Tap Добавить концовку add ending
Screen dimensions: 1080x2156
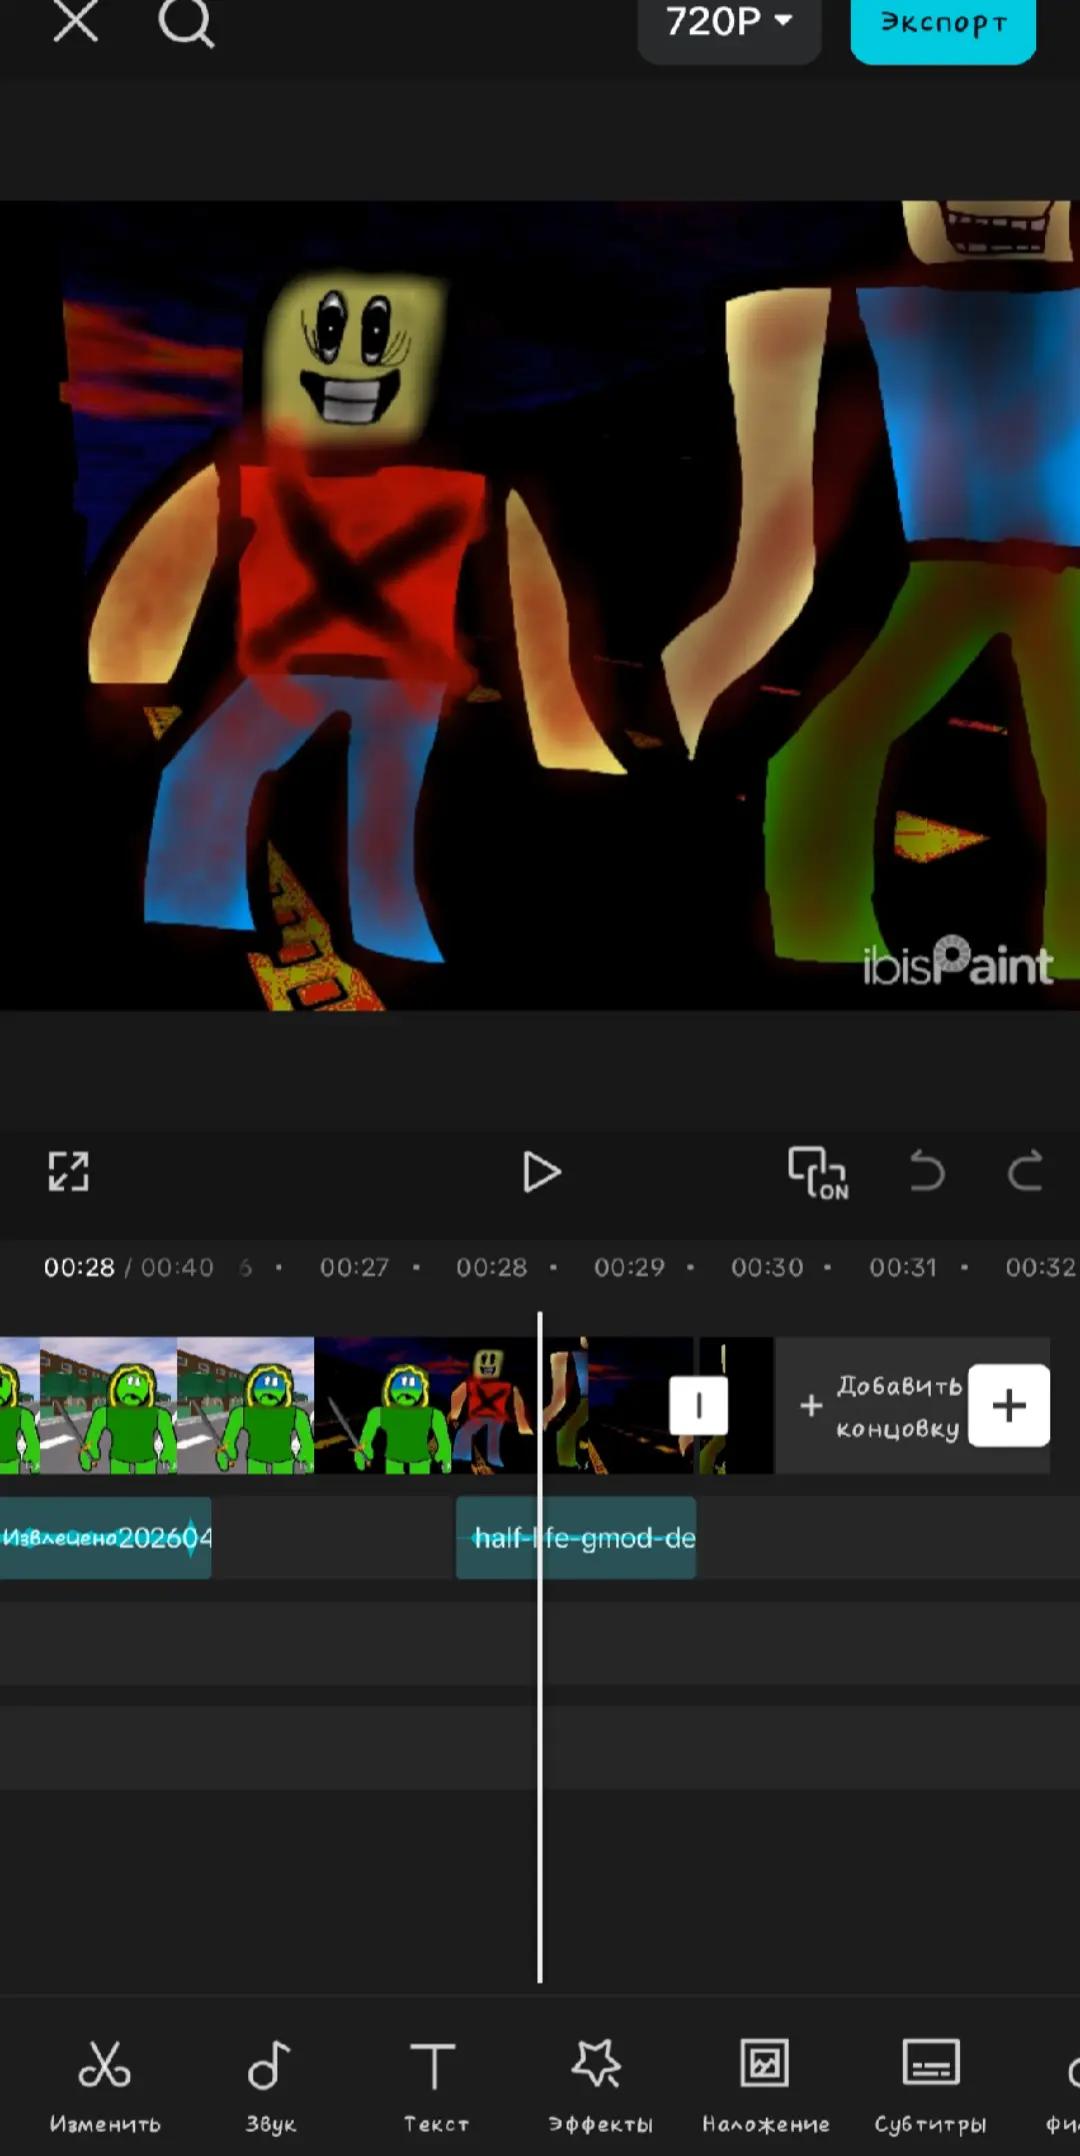click(x=883, y=1406)
